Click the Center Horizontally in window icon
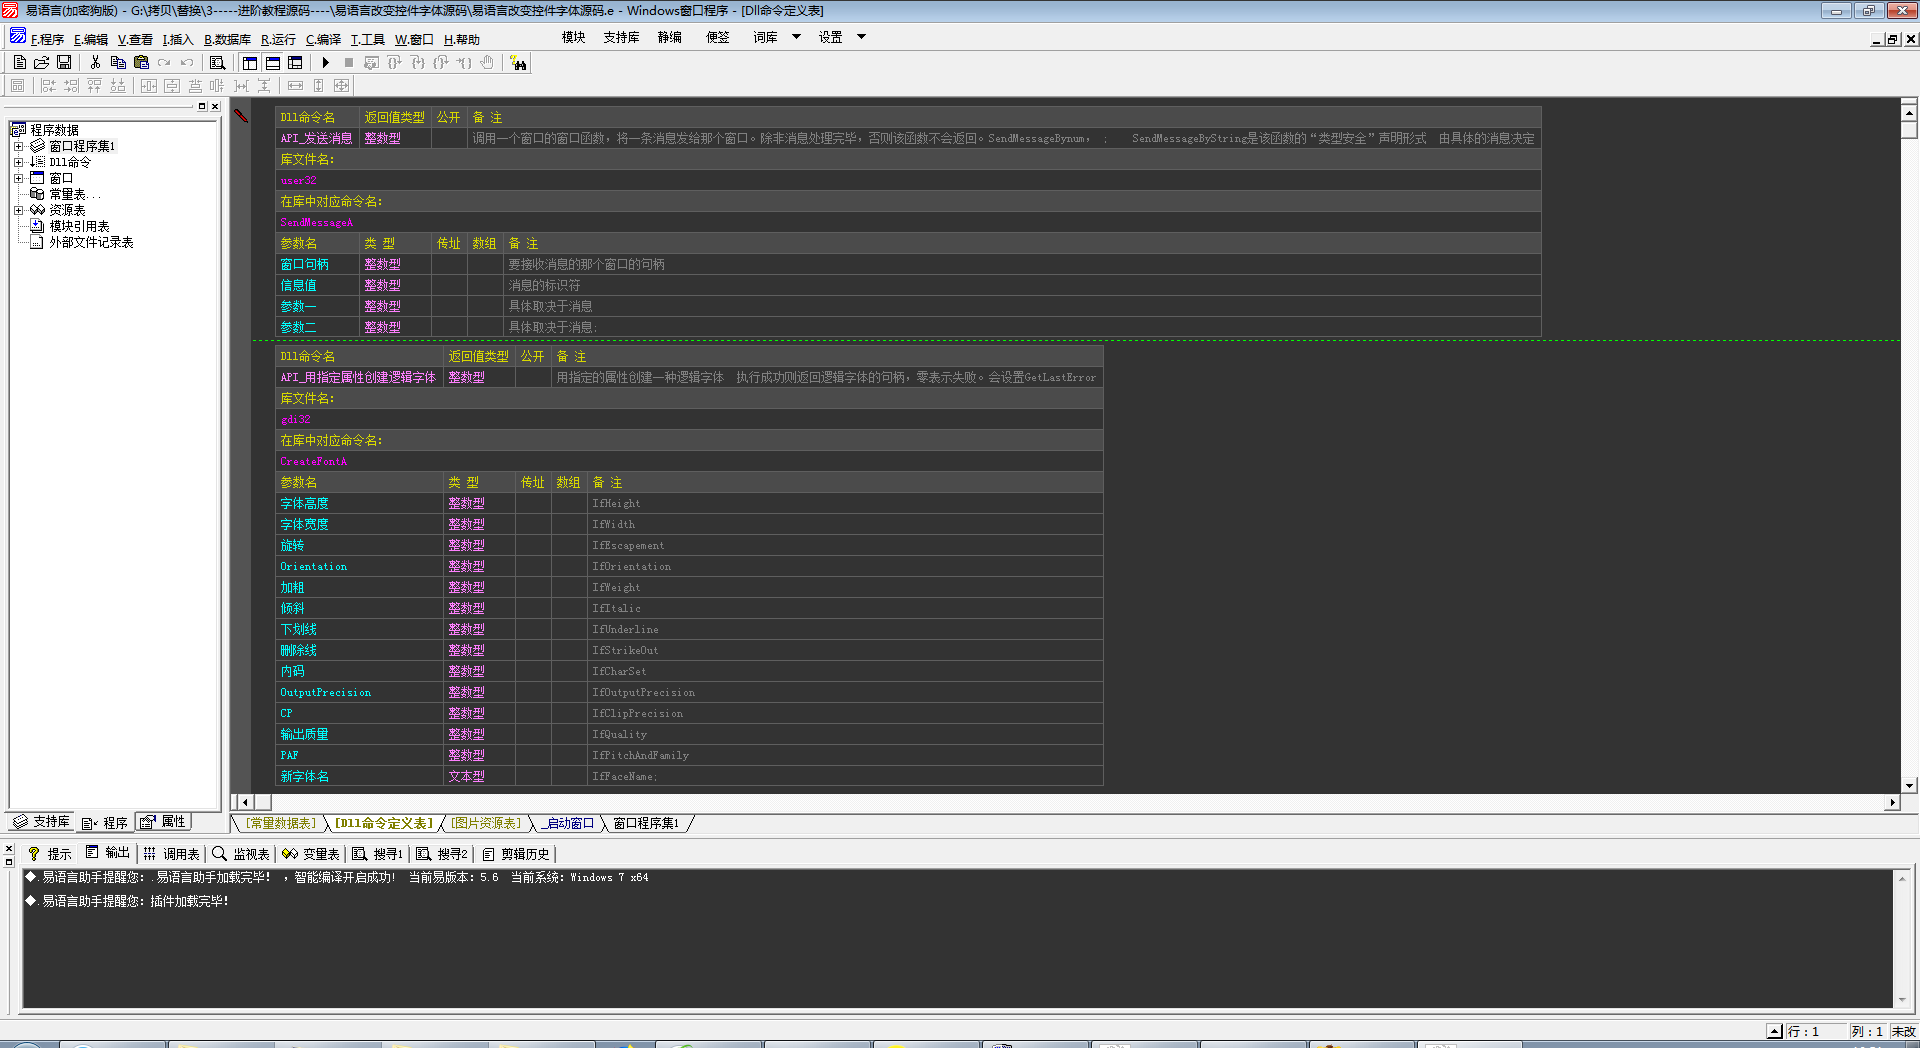The image size is (1920, 1048). point(149,86)
